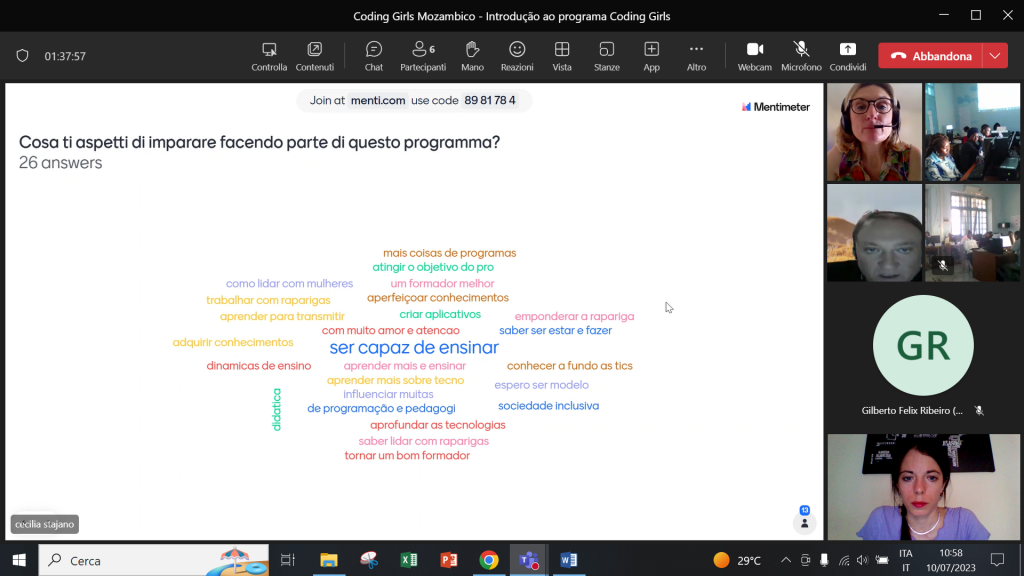Select the muted classroom video tile
This screenshot has width=1024, height=576.
coord(972,232)
